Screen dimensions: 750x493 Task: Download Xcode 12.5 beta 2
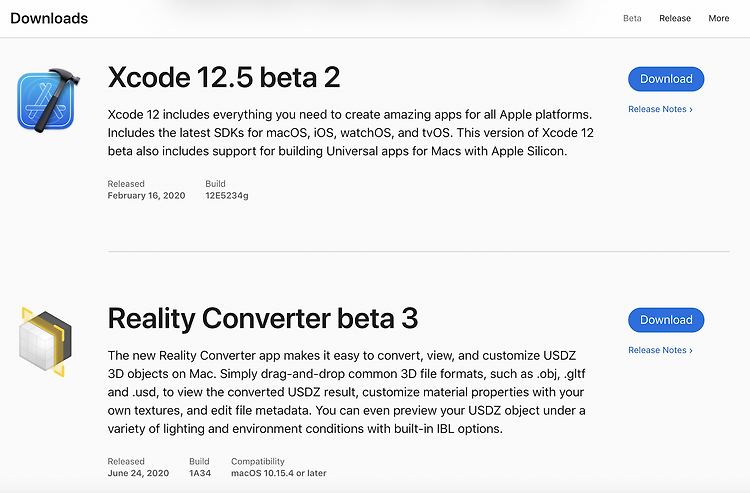coord(666,79)
